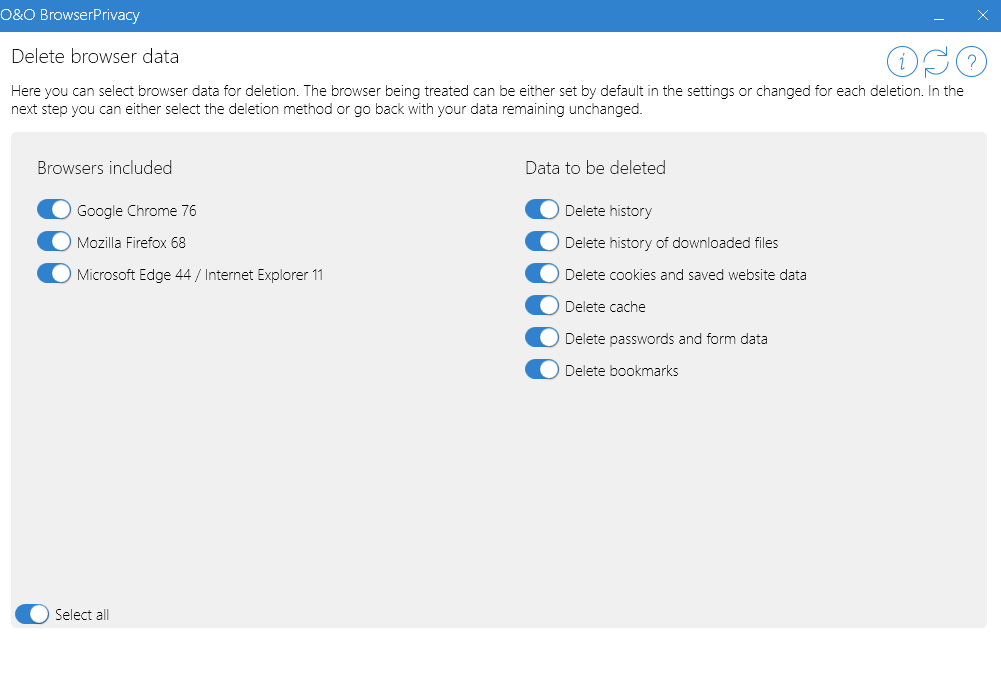Open help using the question mark icon
The height and width of the screenshot is (696, 1001).
point(971,61)
